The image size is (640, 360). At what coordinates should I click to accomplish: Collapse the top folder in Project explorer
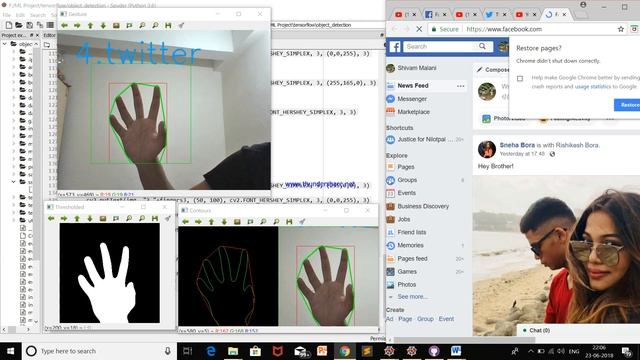(5, 44)
